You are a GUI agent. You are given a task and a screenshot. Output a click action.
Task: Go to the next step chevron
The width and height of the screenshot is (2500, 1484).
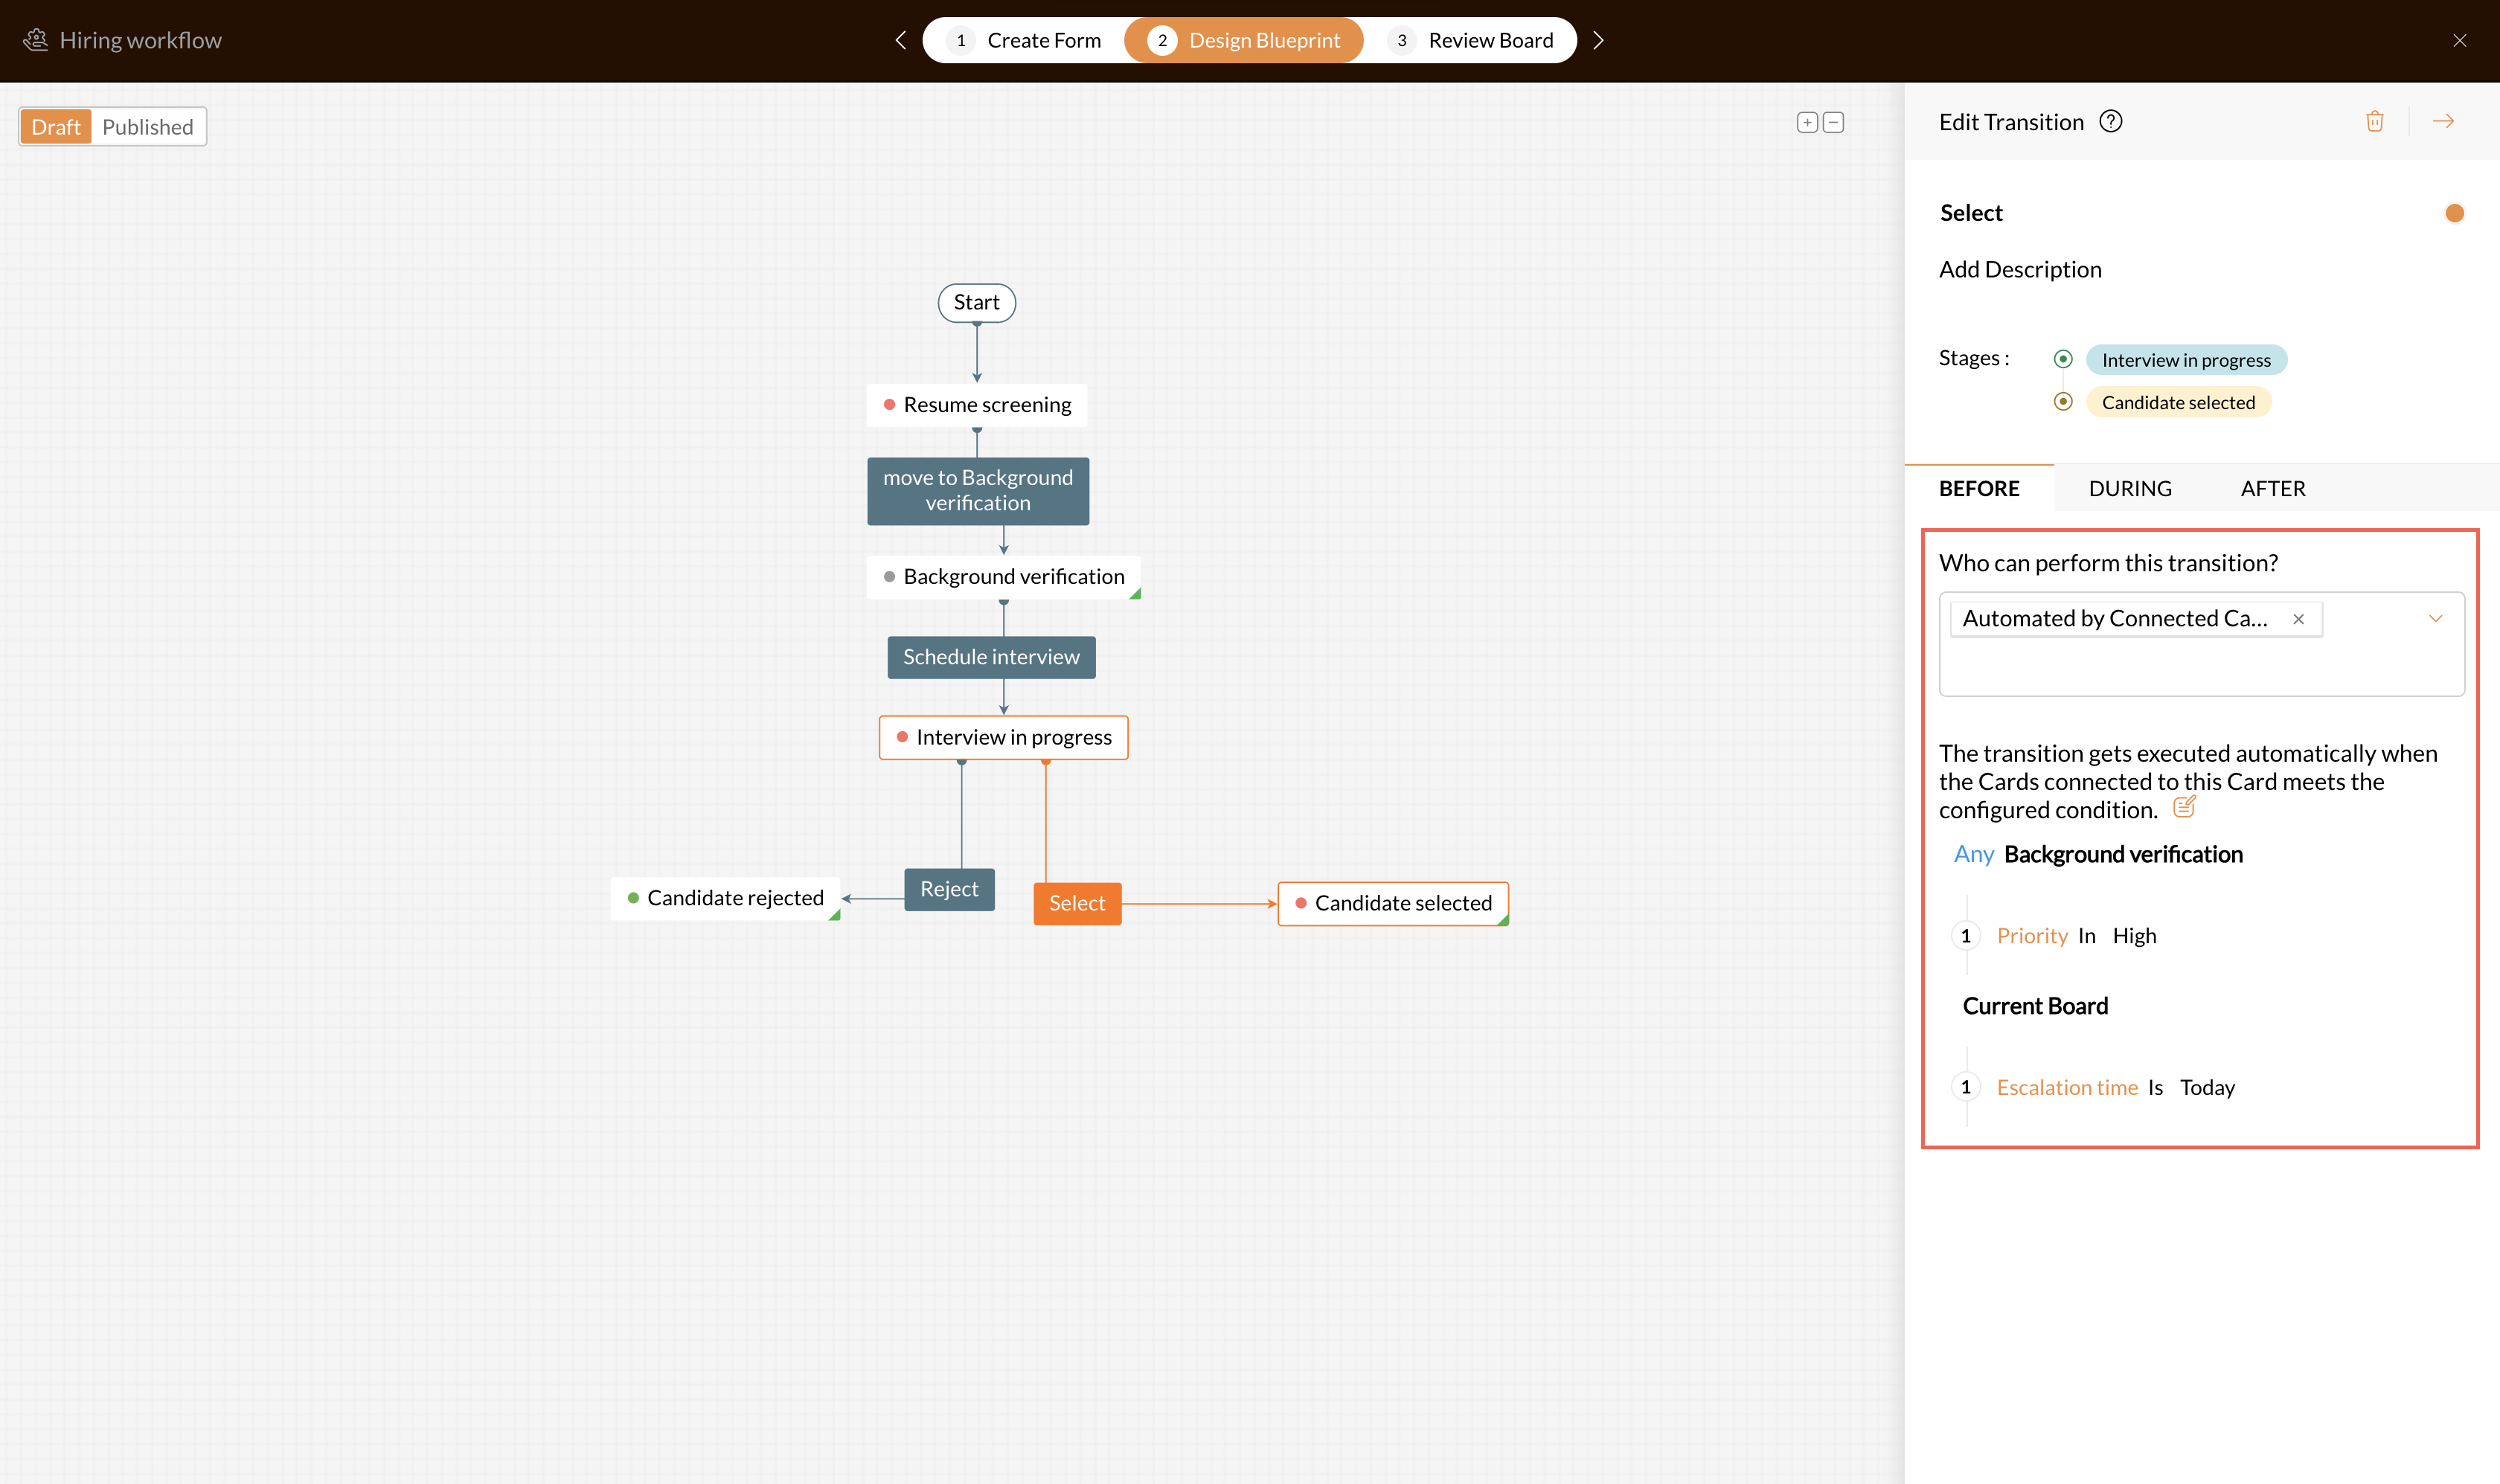point(1598,40)
